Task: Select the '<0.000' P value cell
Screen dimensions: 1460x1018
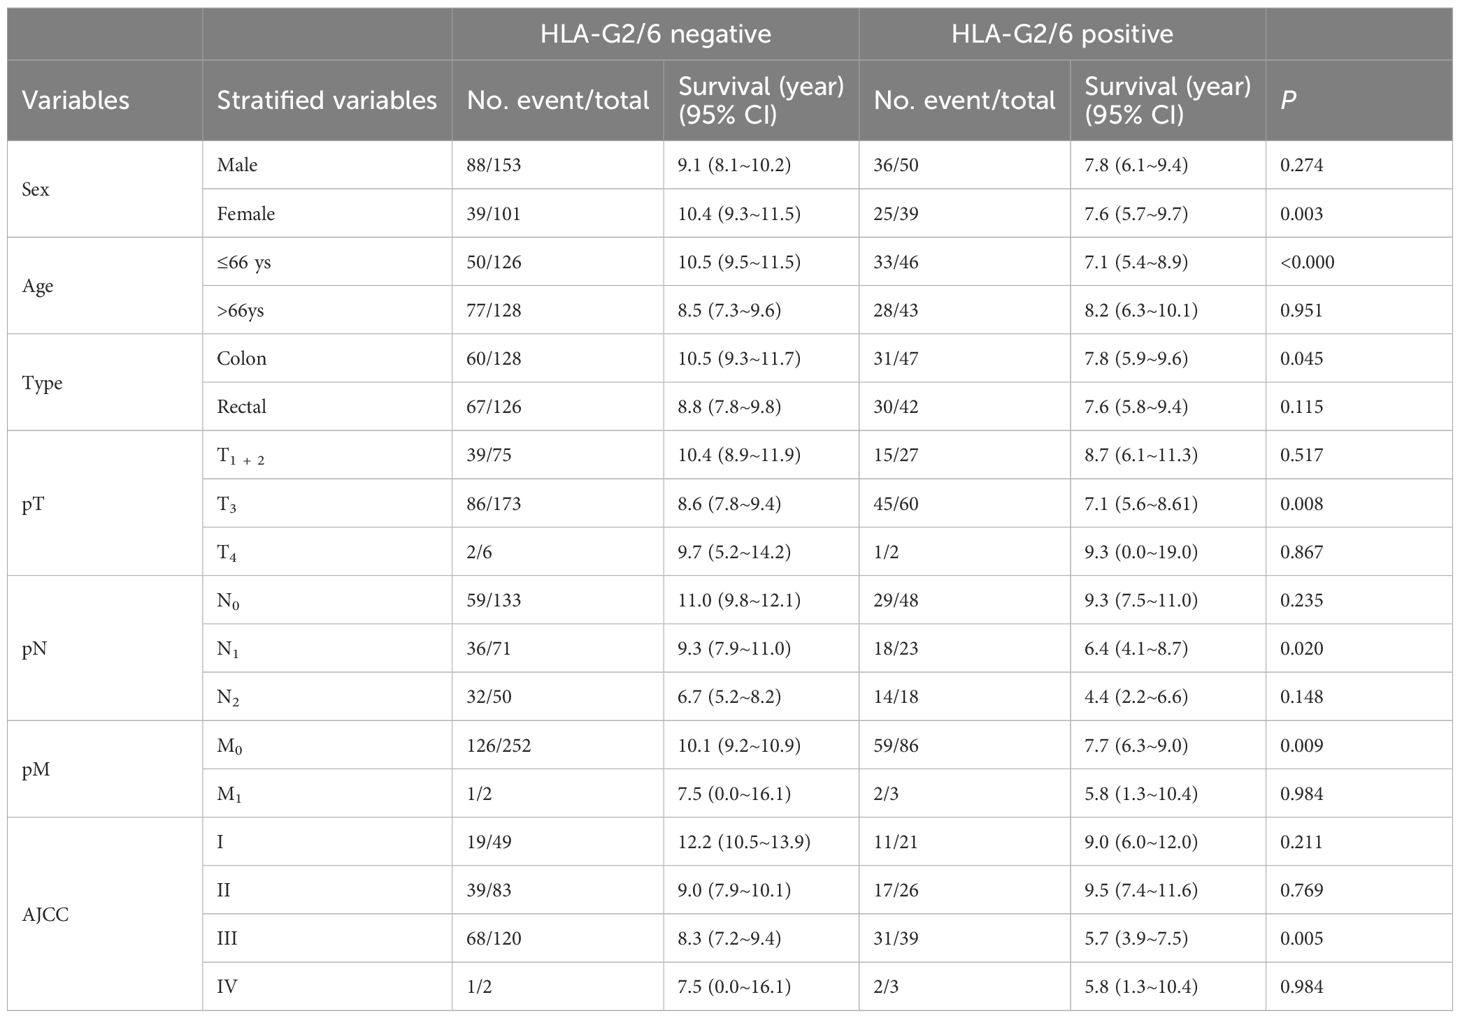Action: point(1307,262)
